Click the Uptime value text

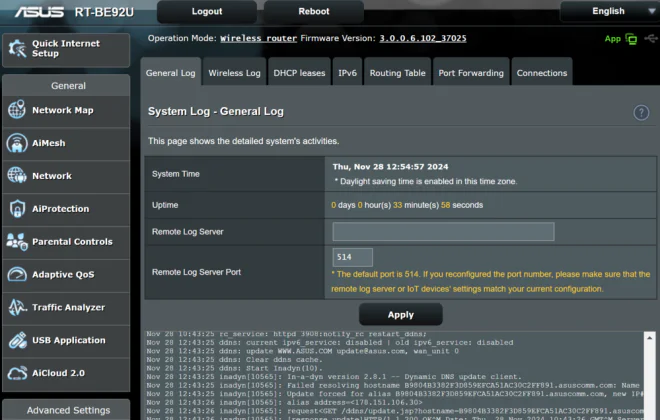[x=407, y=205]
